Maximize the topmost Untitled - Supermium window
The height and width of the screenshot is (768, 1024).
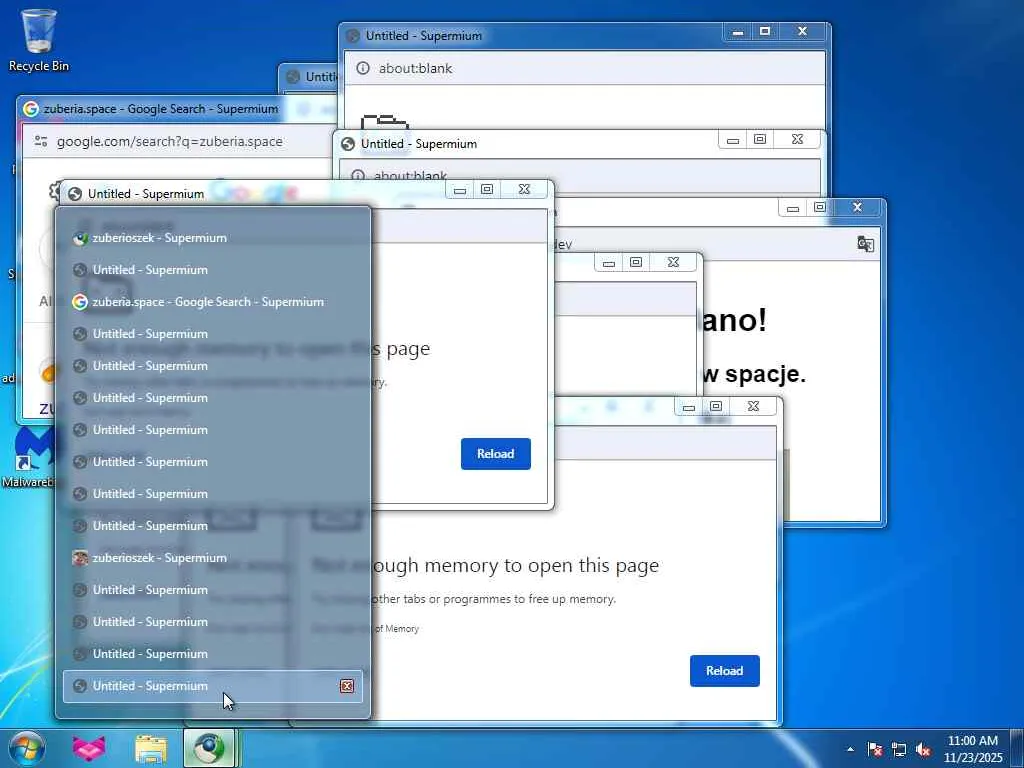(765, 31)
